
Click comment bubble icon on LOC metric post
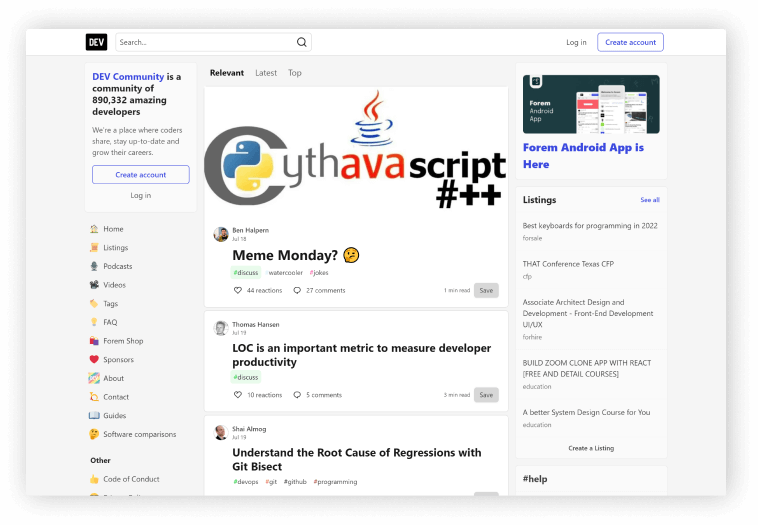[x=297, y=395]
